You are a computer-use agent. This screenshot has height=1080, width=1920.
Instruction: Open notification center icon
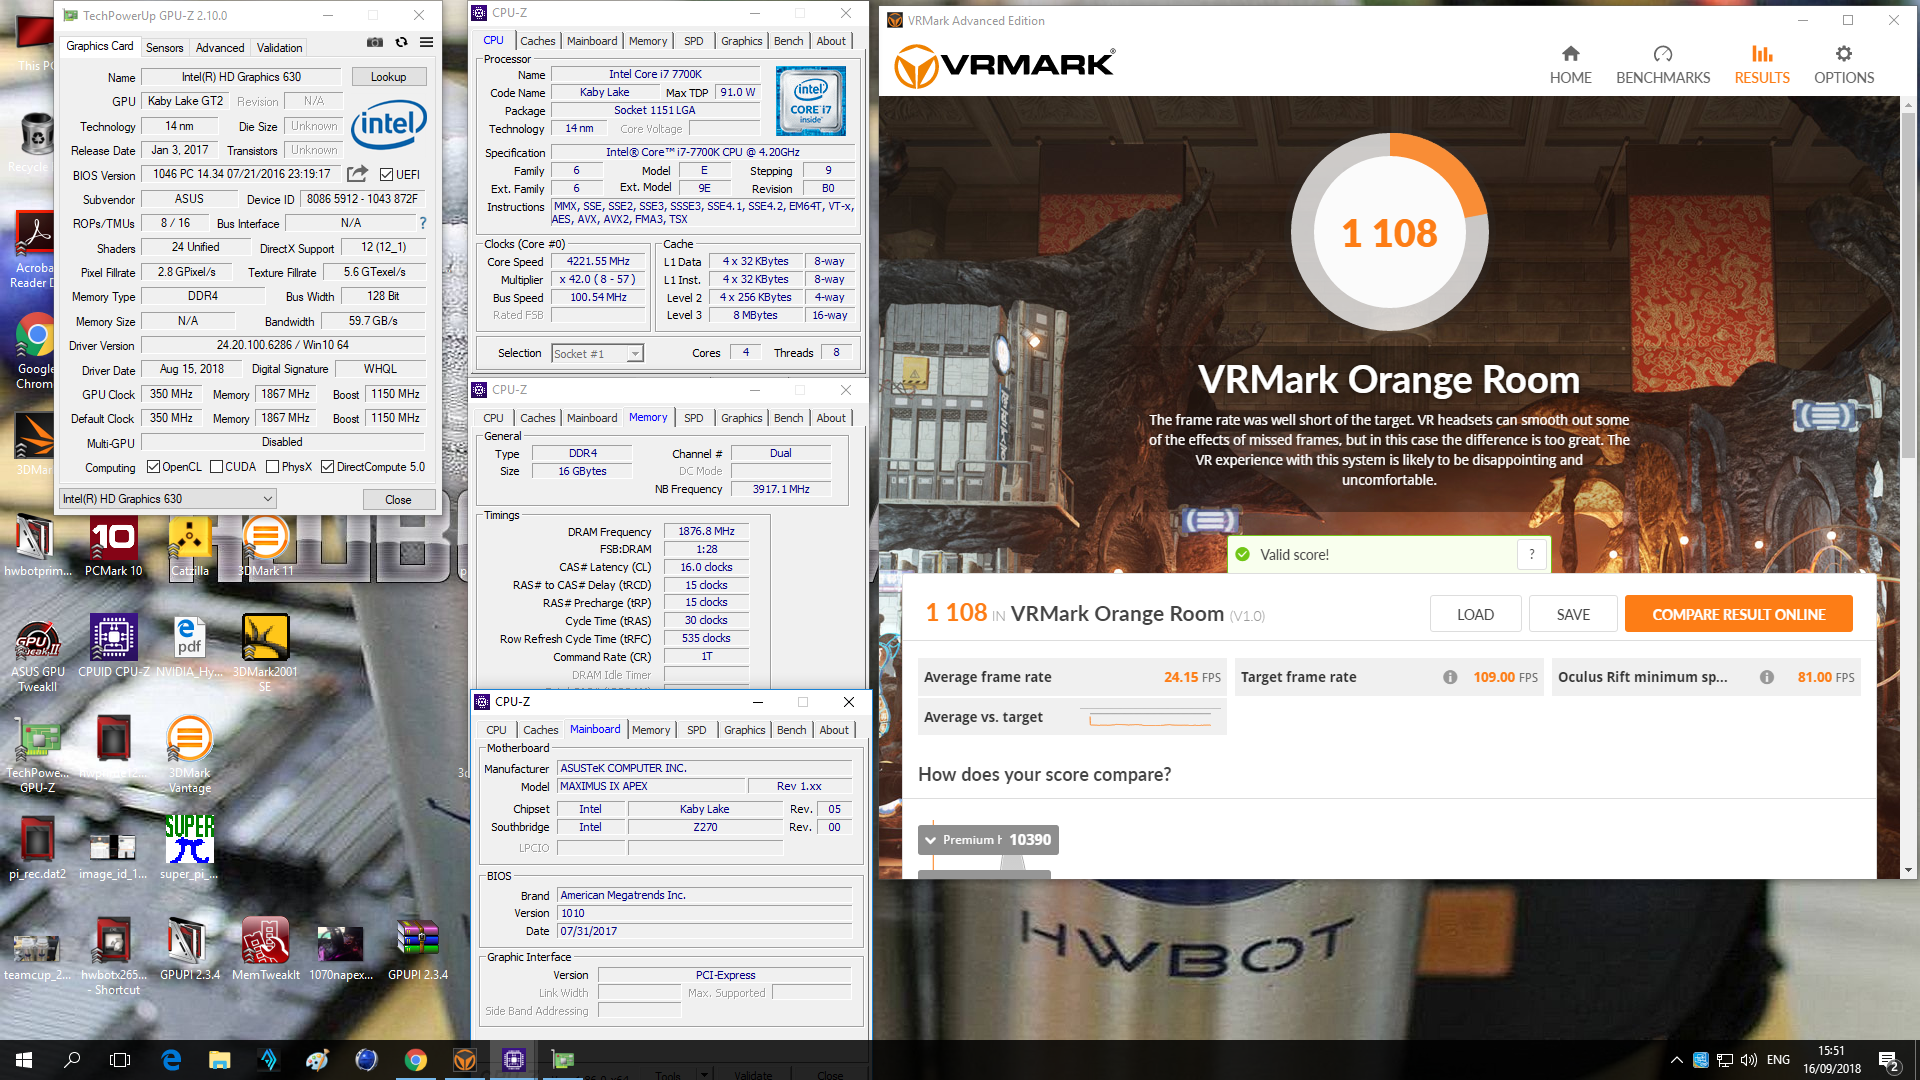point(1888,1060)
